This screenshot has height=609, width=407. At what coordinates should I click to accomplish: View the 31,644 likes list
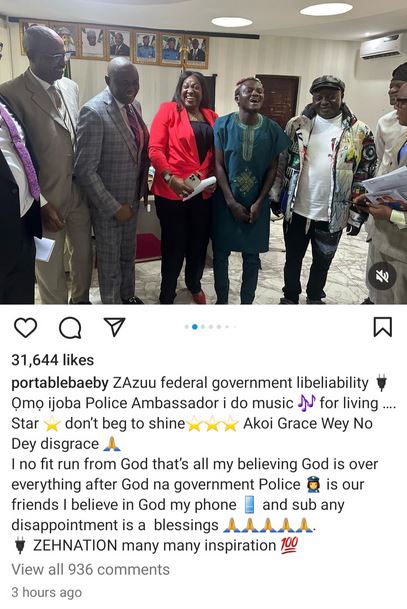click(52, 360)
